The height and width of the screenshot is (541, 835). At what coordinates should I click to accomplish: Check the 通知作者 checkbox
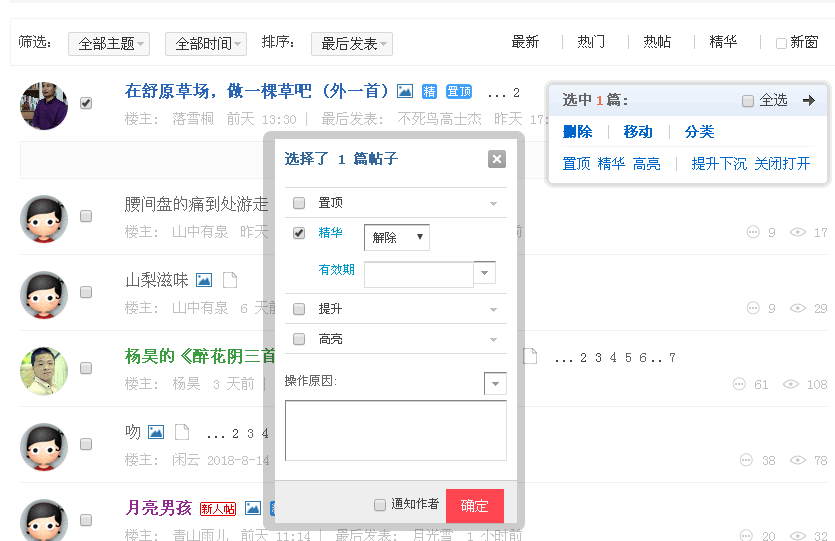coord(380,505)
